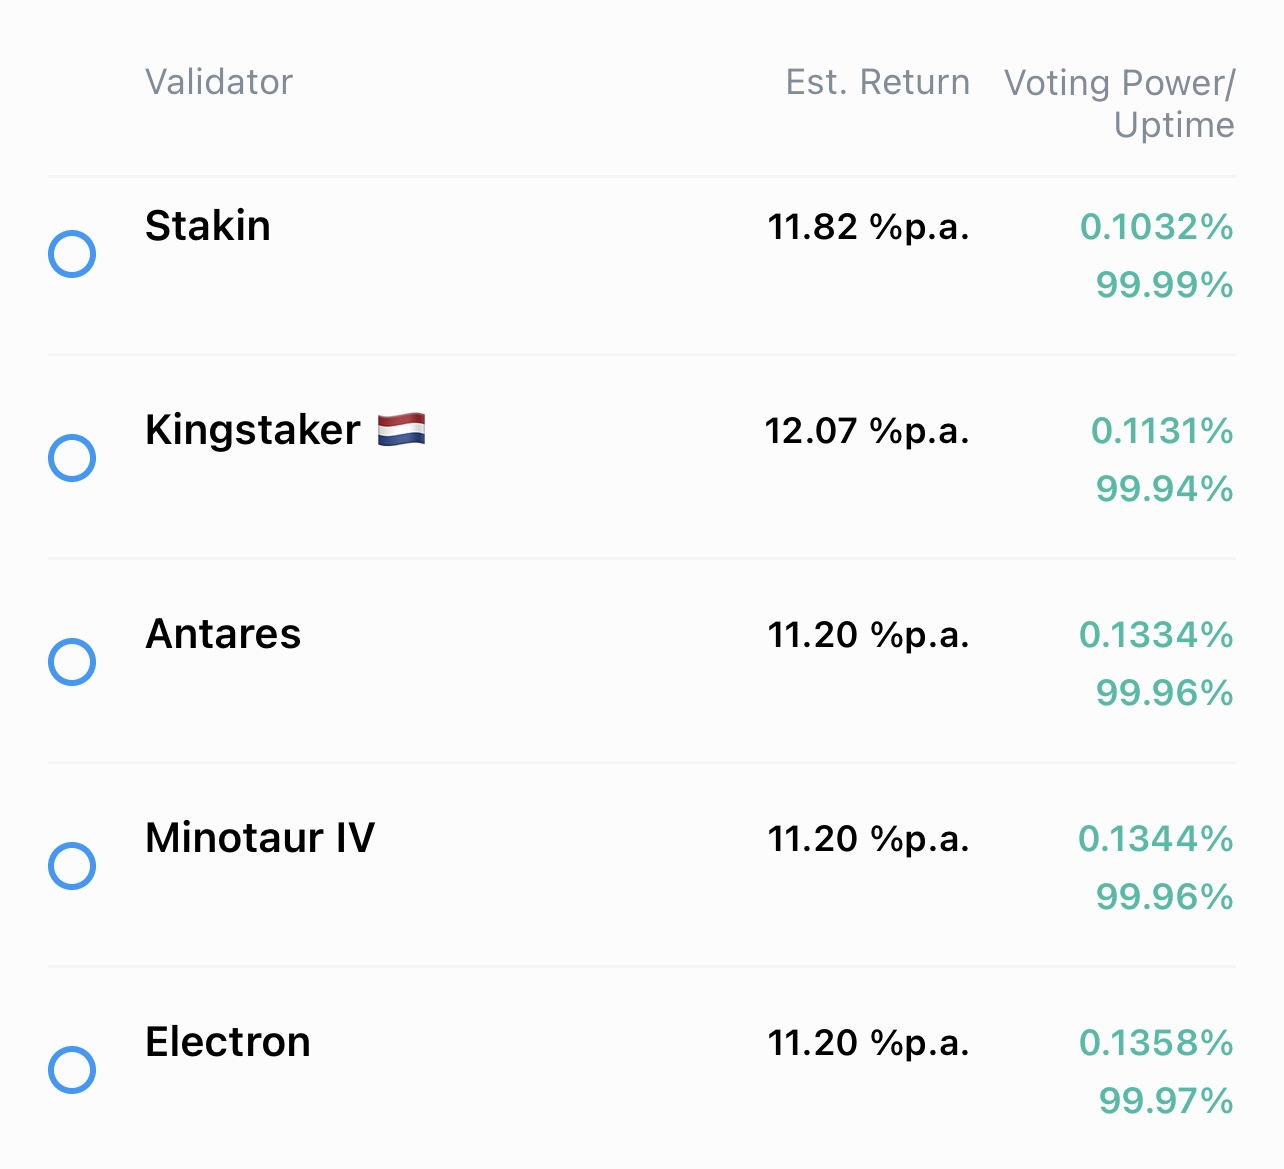The width and height of the screenshot is (1284, 1169).
Task: Click the Validator column header
Action: coord(219,82)
